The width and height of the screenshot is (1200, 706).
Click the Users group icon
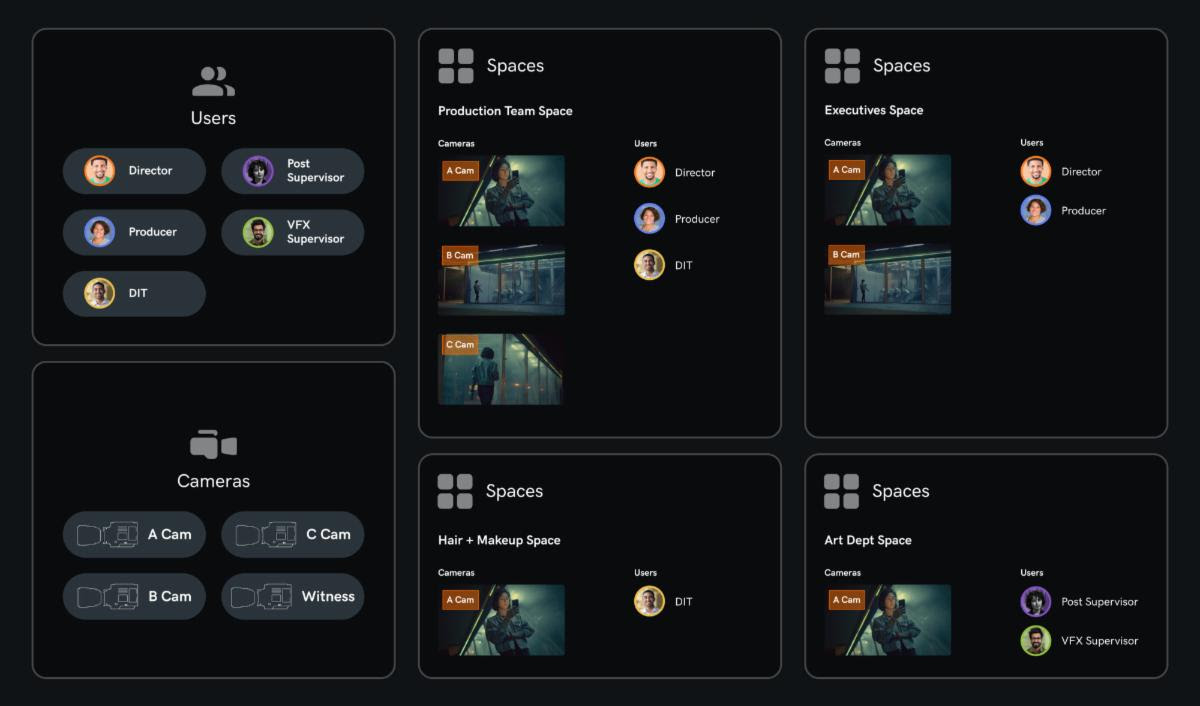pyautogui.click(x=213, y=81)
